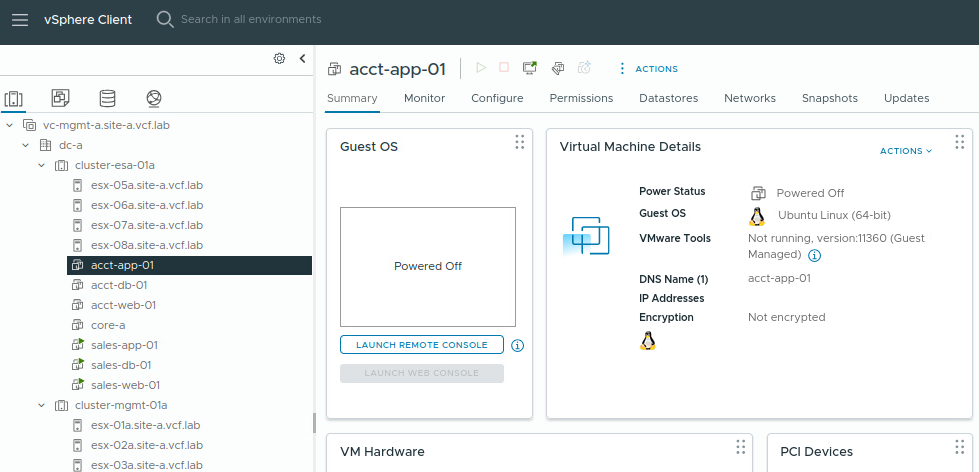Click the Edit Settings icon for acct-app-01

558,68
